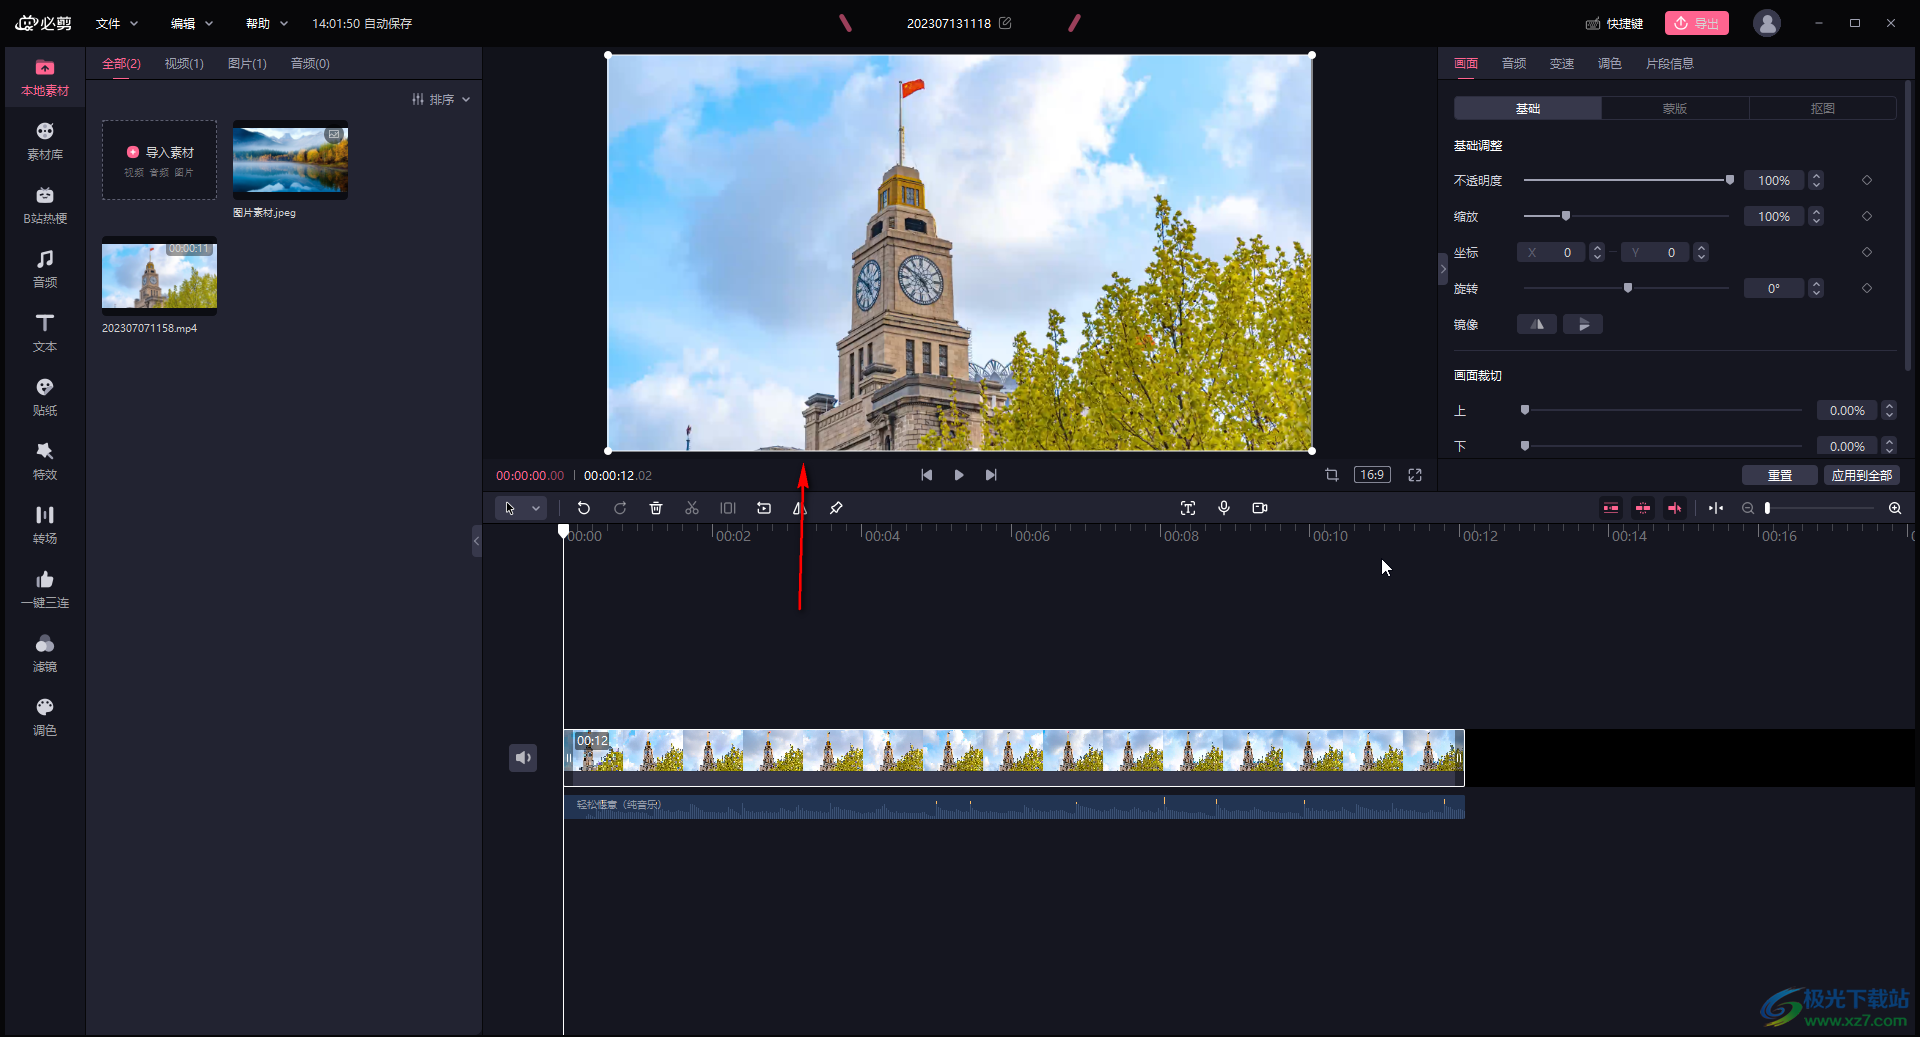The width and height of the screenshot is (1920, 1037).
Task: Click the zoom in magnifier on timeline
Action: 1895,508
